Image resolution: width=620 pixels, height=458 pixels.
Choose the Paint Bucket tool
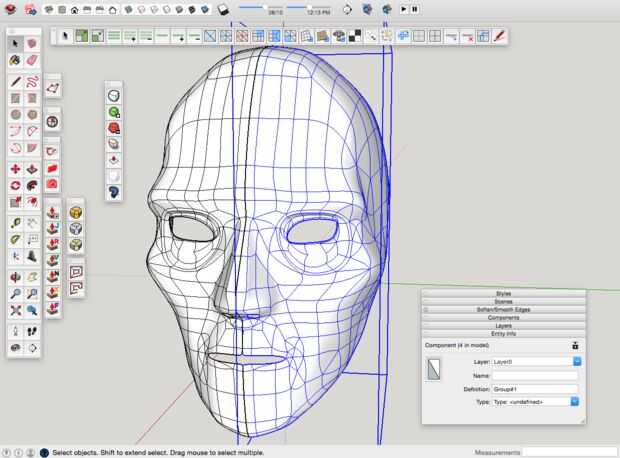(15, 61)
